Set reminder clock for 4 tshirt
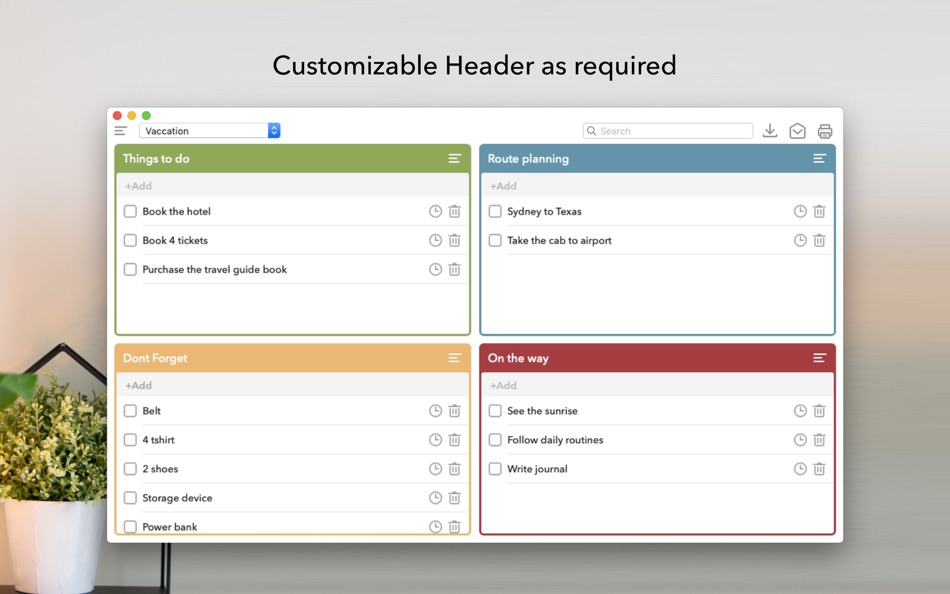 pyautogui.click(x=436, y=440)
